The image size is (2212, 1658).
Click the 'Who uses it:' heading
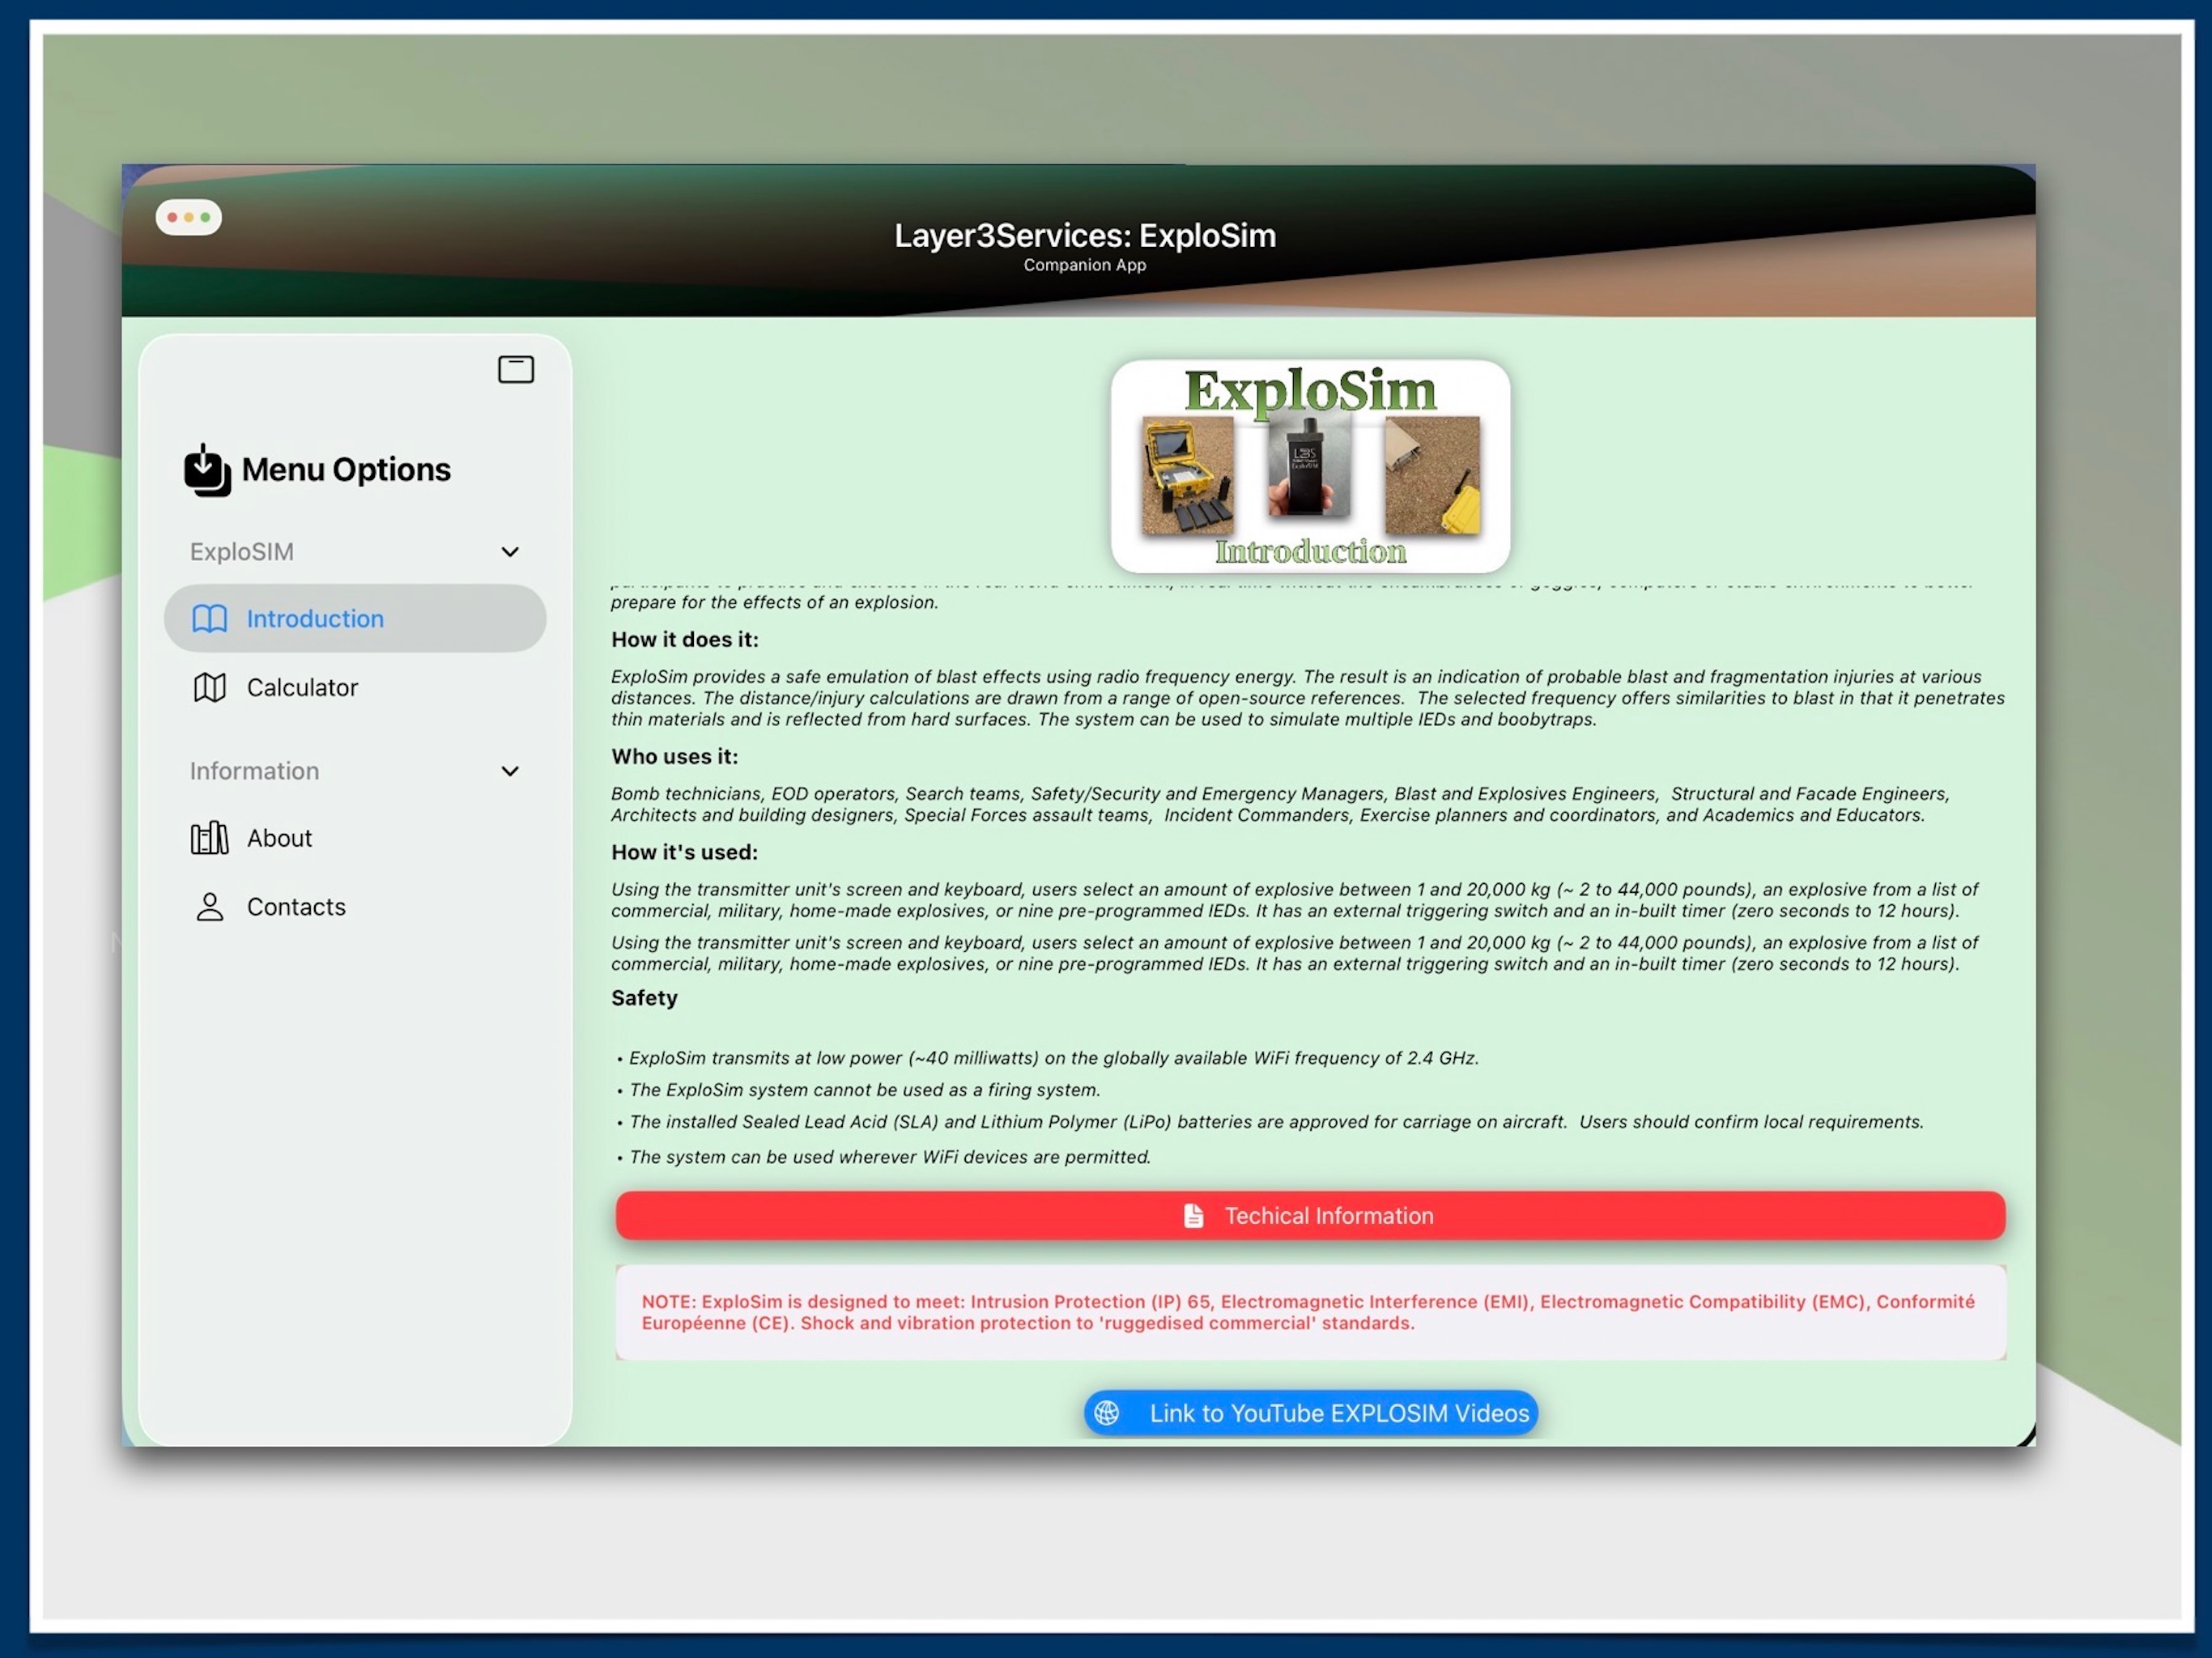click(x=675, y=756)
